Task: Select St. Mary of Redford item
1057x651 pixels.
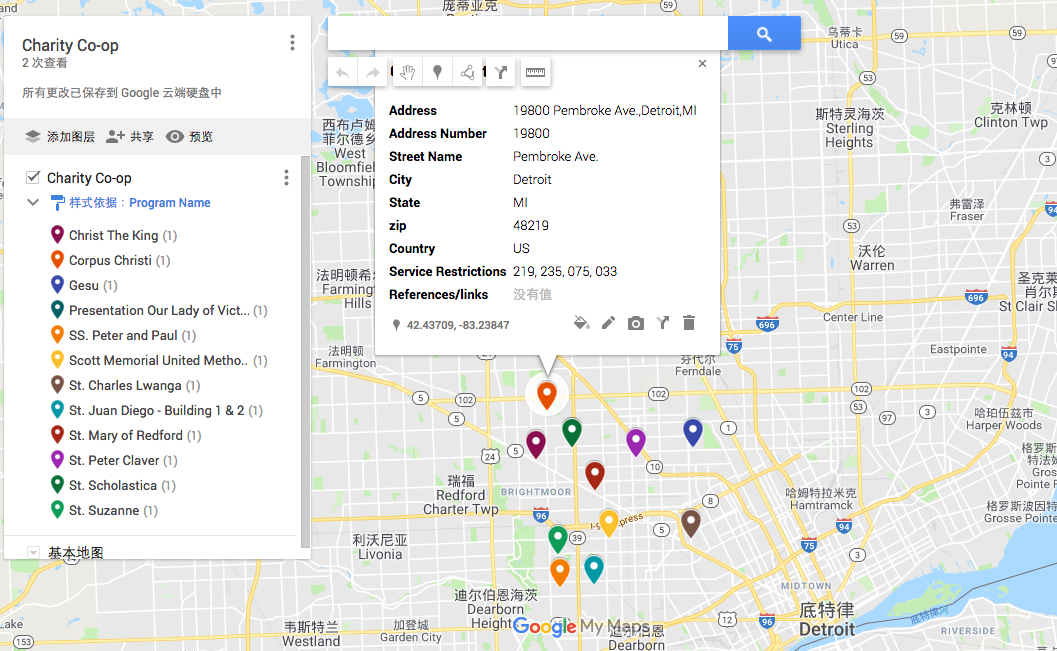Action: (125, 435)
